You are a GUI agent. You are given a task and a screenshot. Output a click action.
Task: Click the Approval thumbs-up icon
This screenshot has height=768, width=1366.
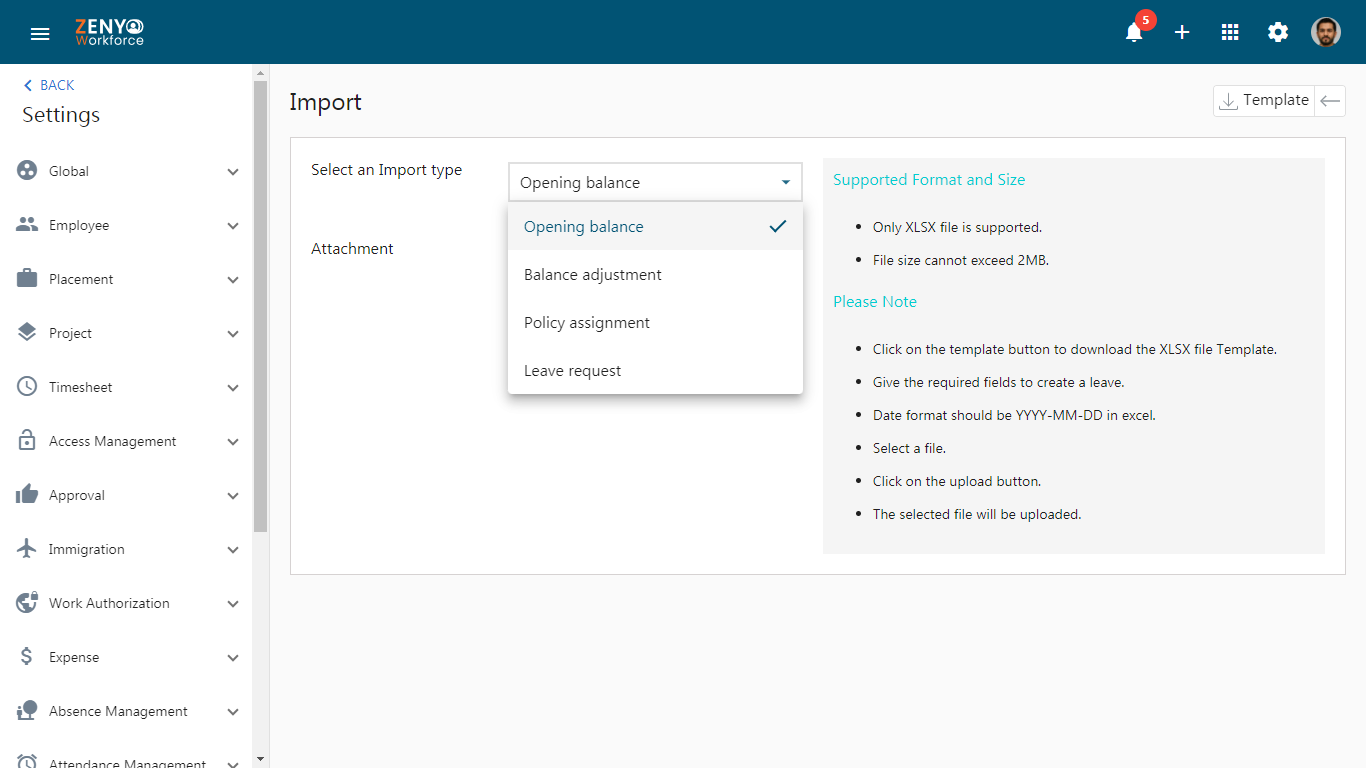point(27,495)
